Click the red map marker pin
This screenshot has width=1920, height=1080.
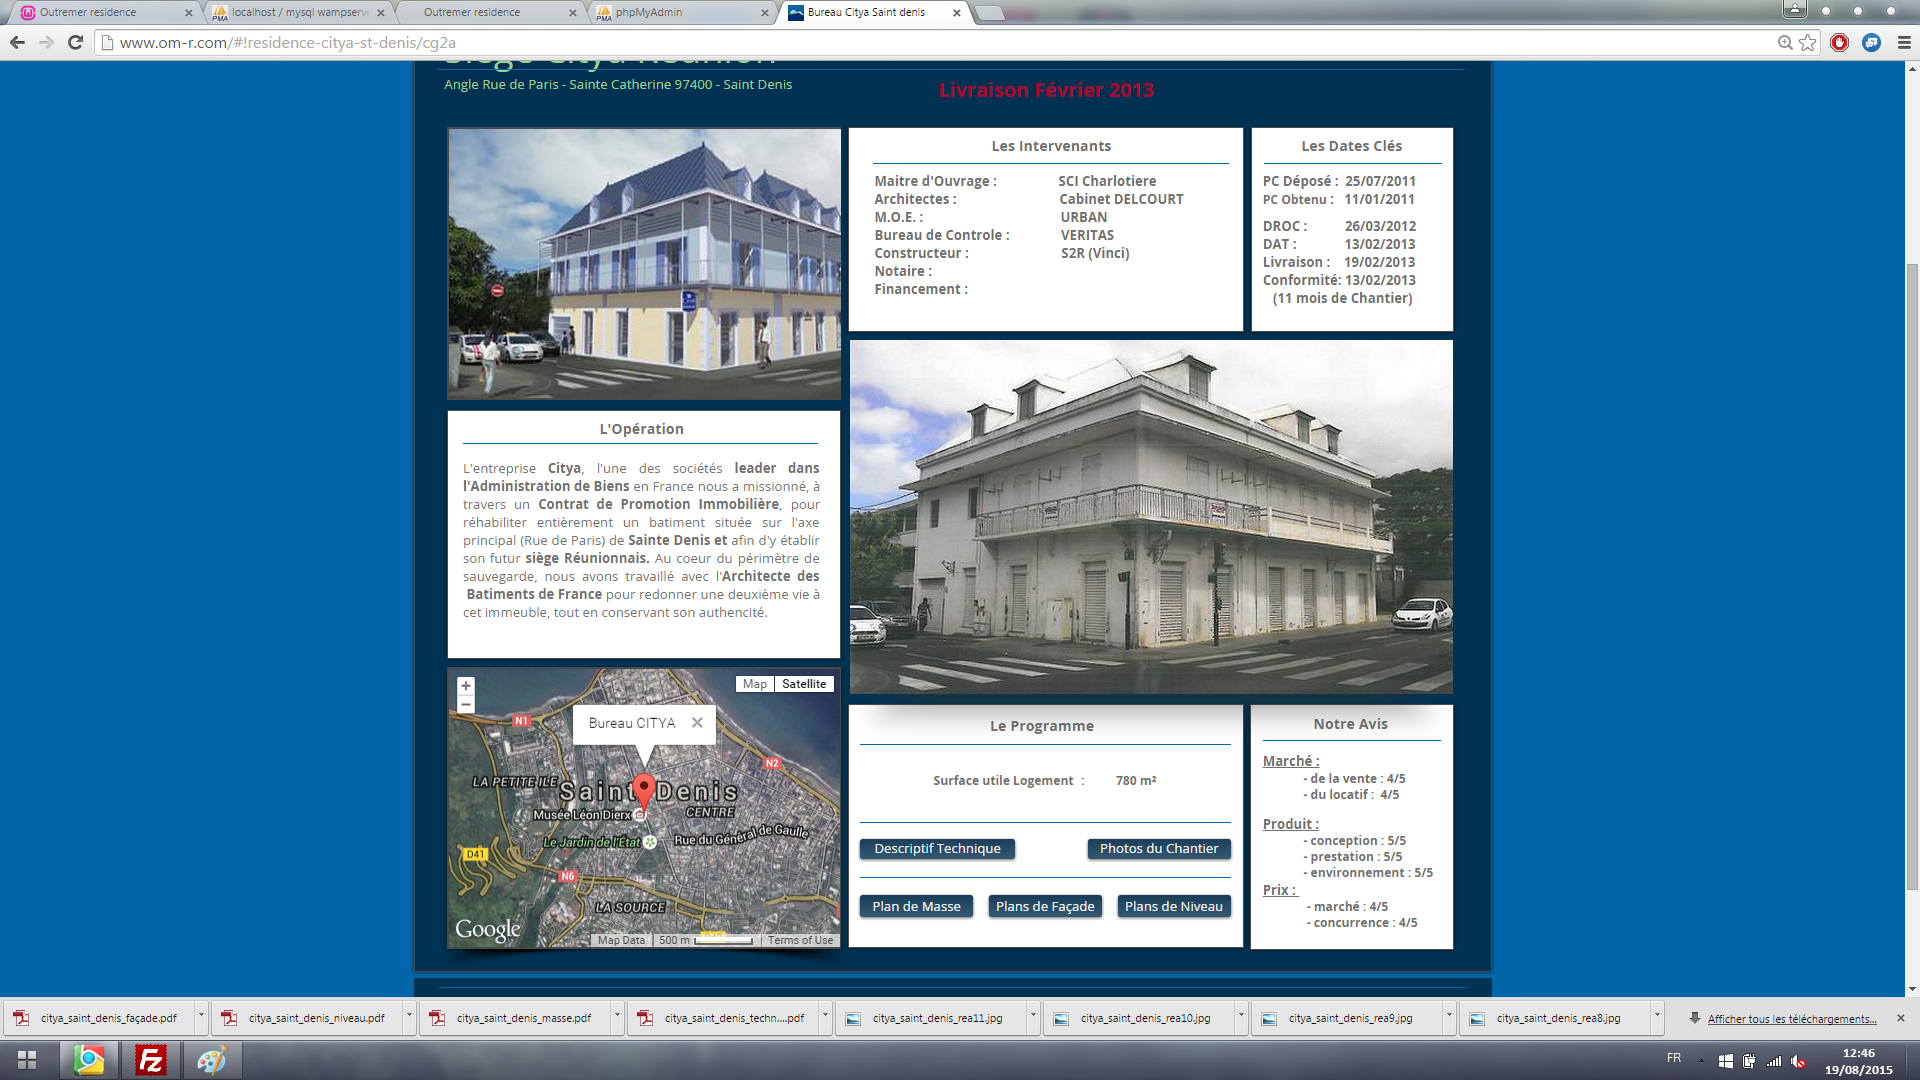point(644,793)
